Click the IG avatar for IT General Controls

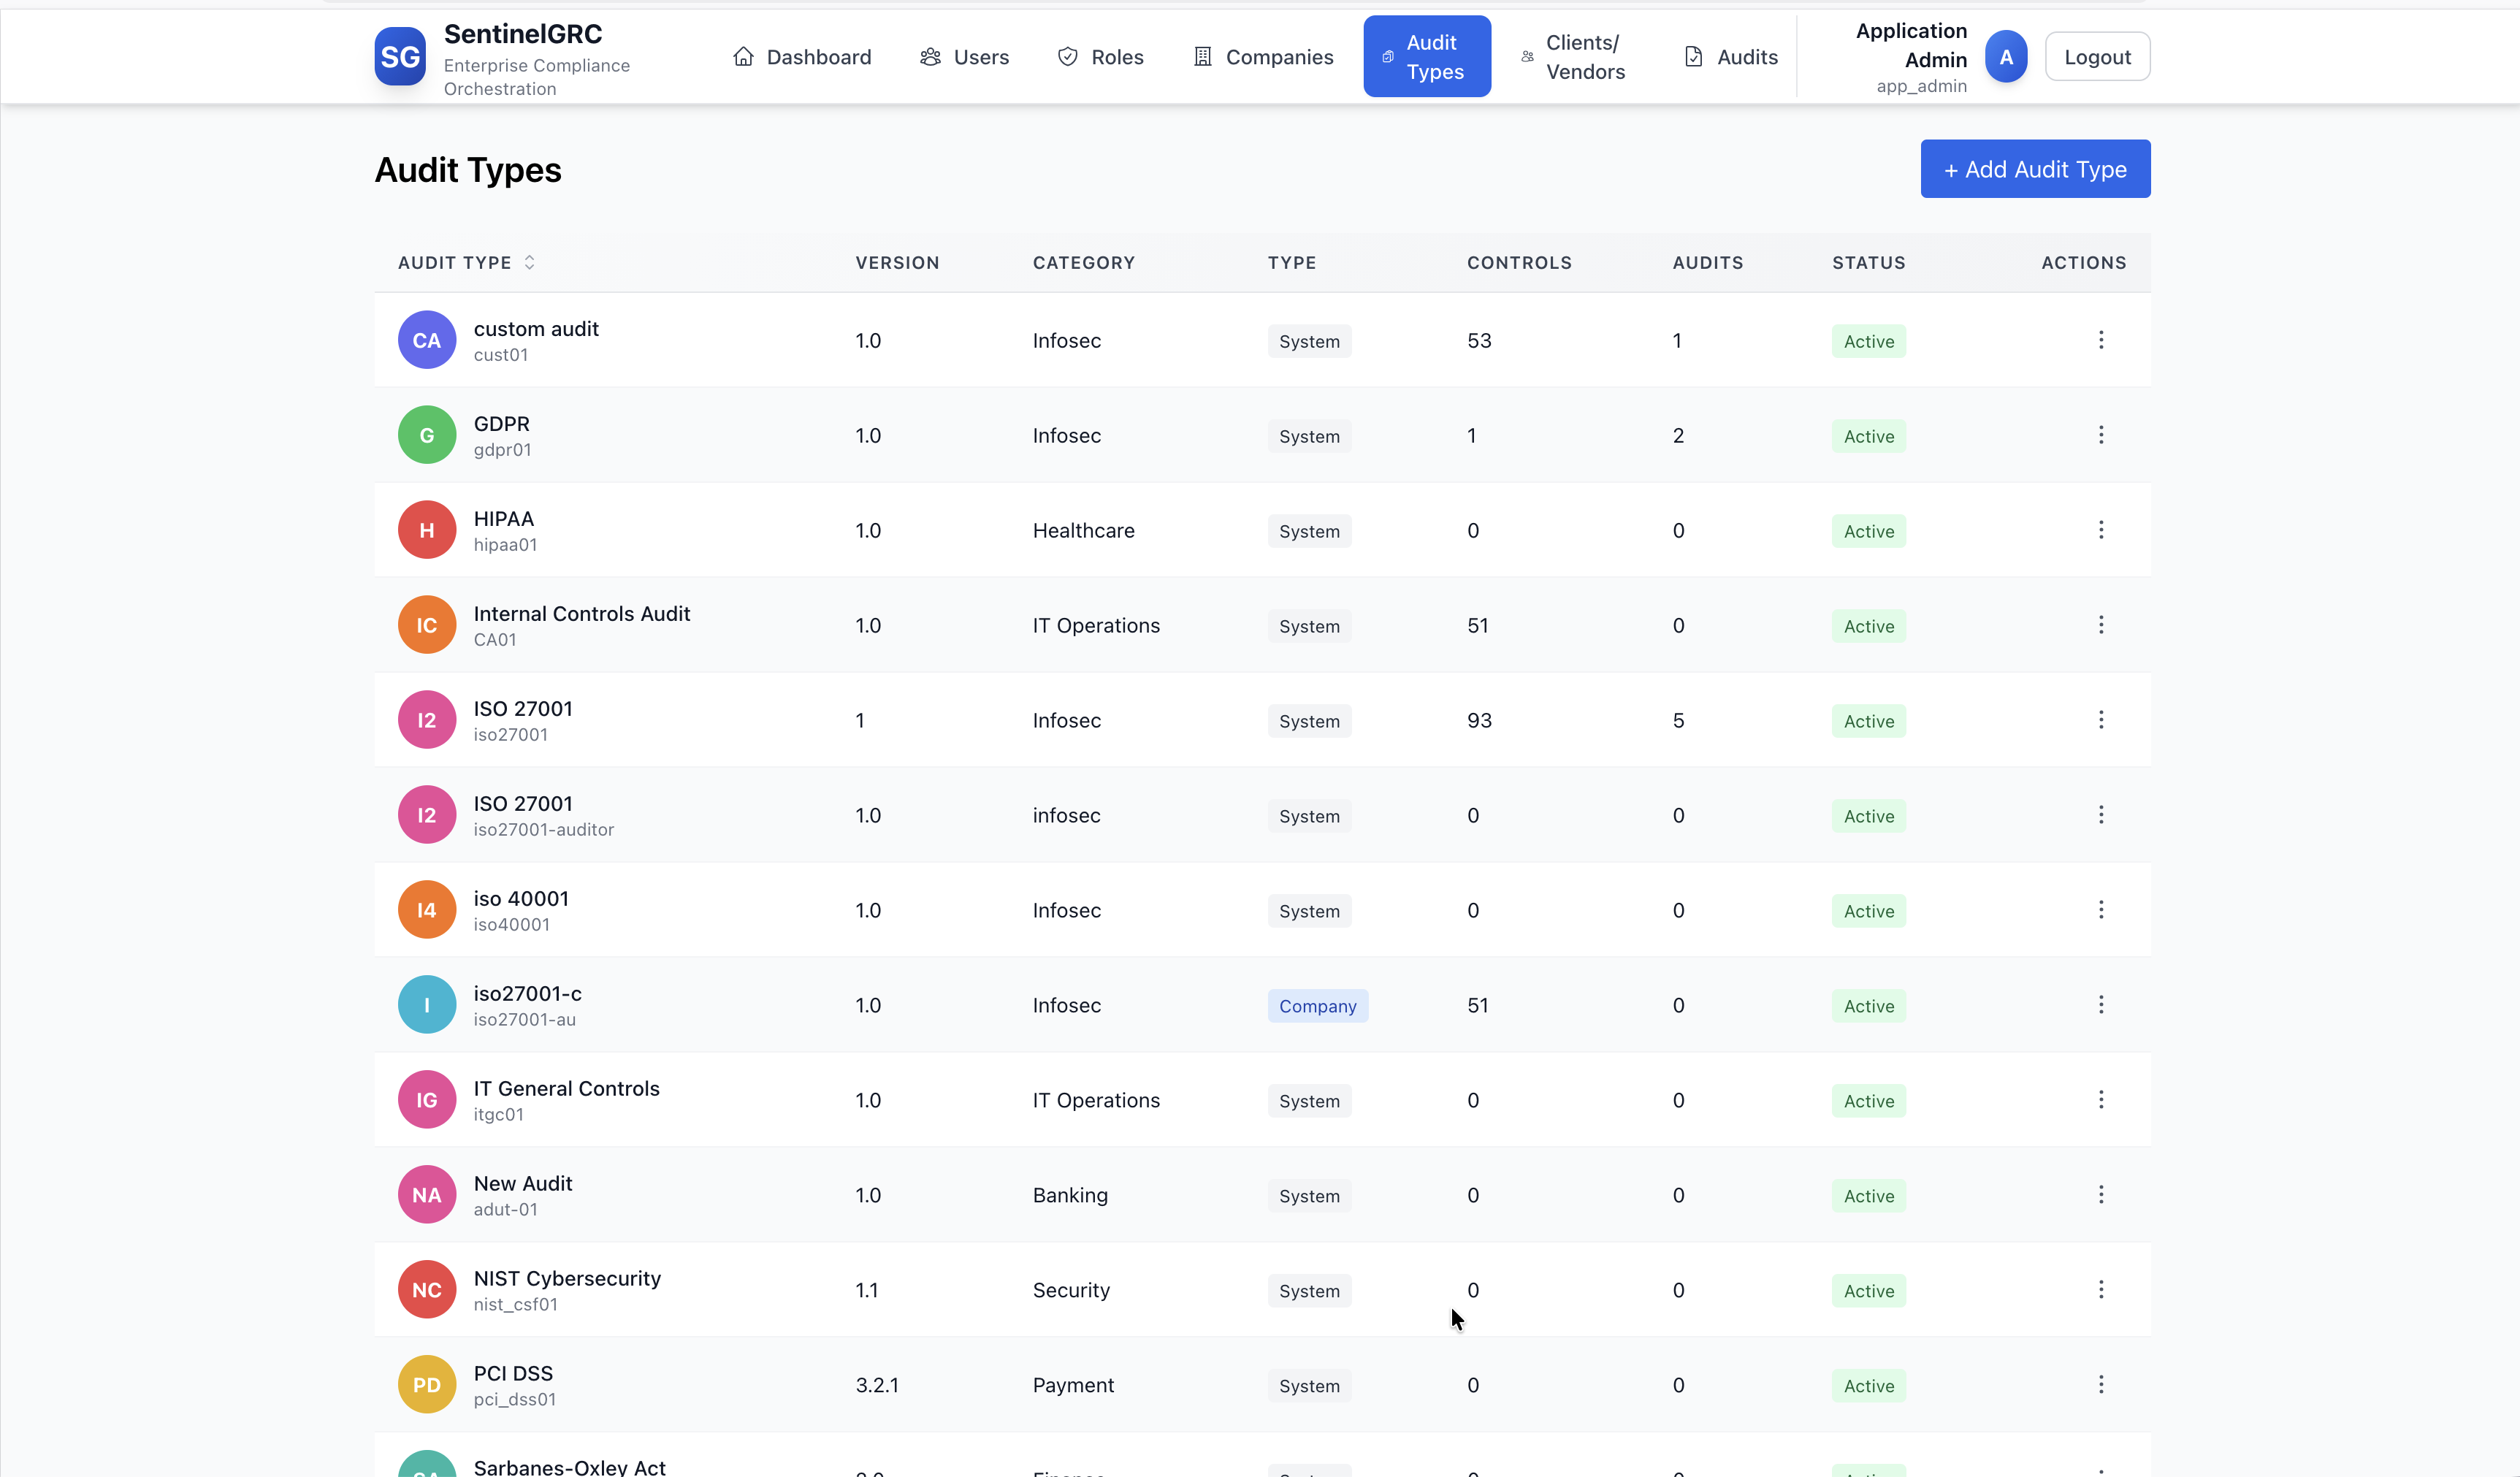tap(427, 1100)
